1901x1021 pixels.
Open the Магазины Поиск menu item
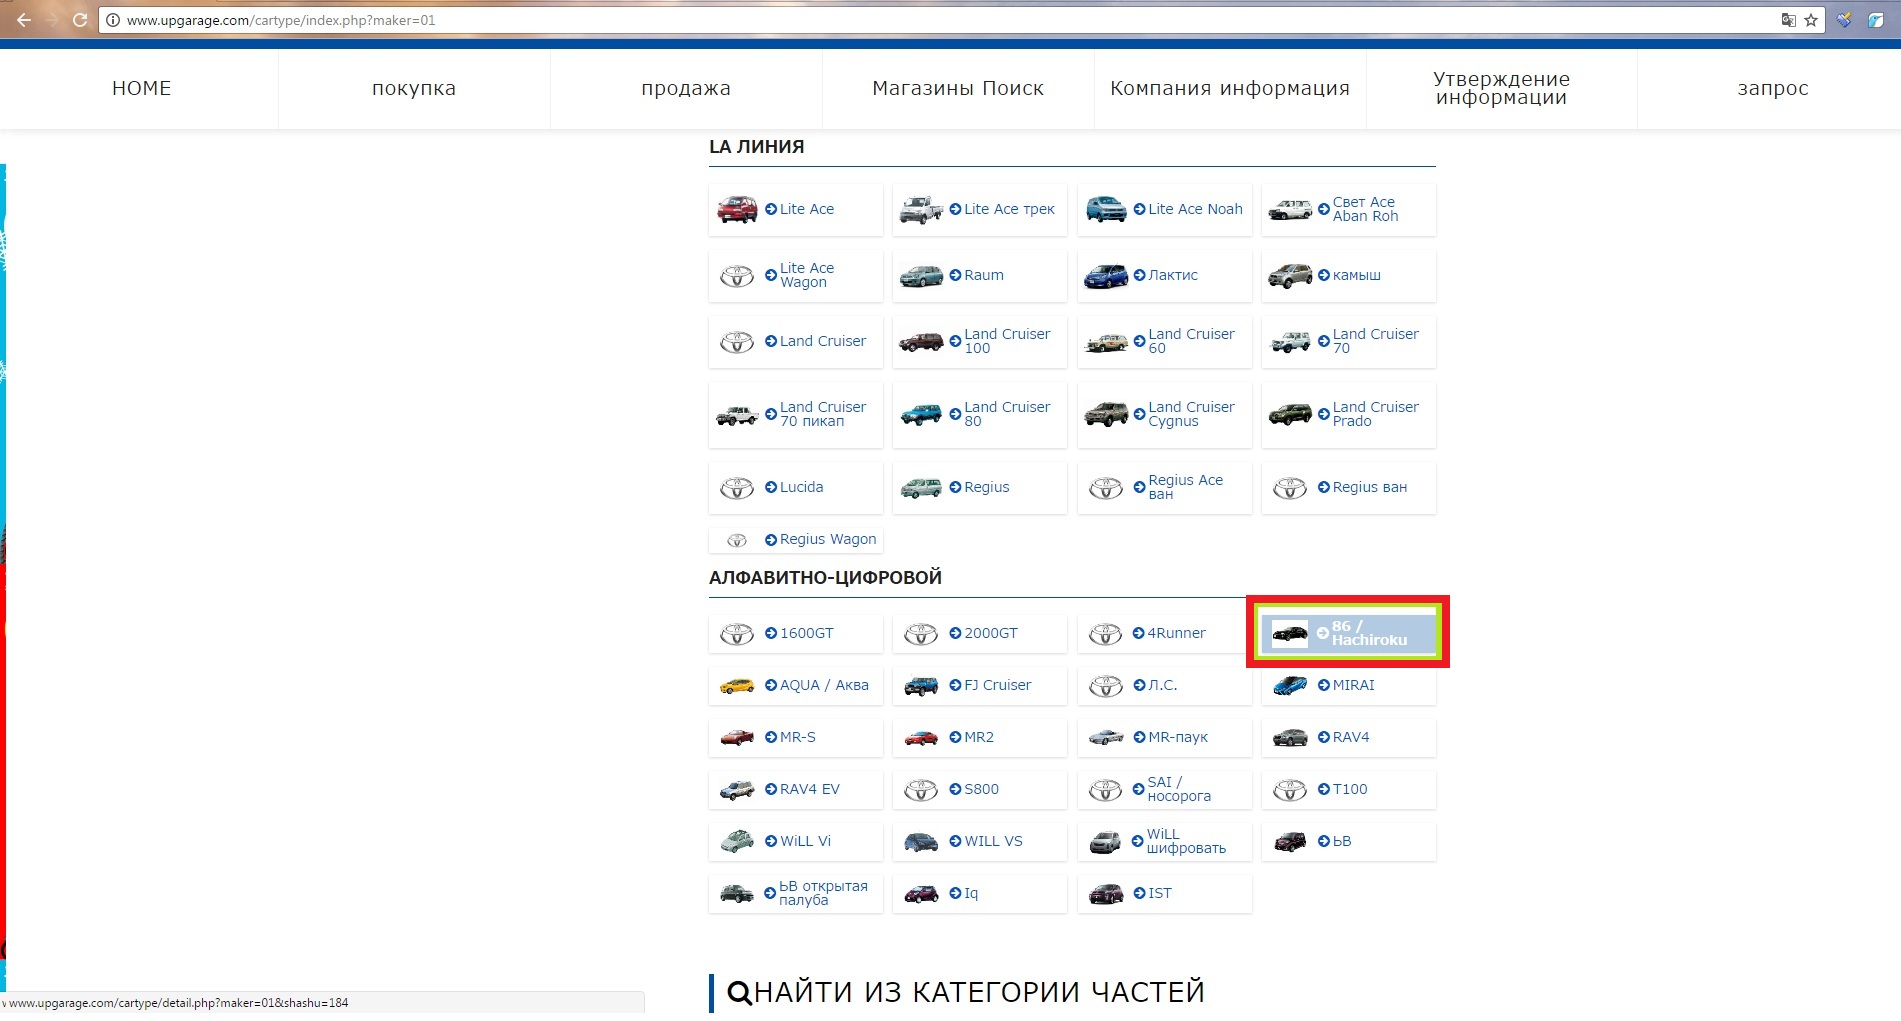pos(958,88)
